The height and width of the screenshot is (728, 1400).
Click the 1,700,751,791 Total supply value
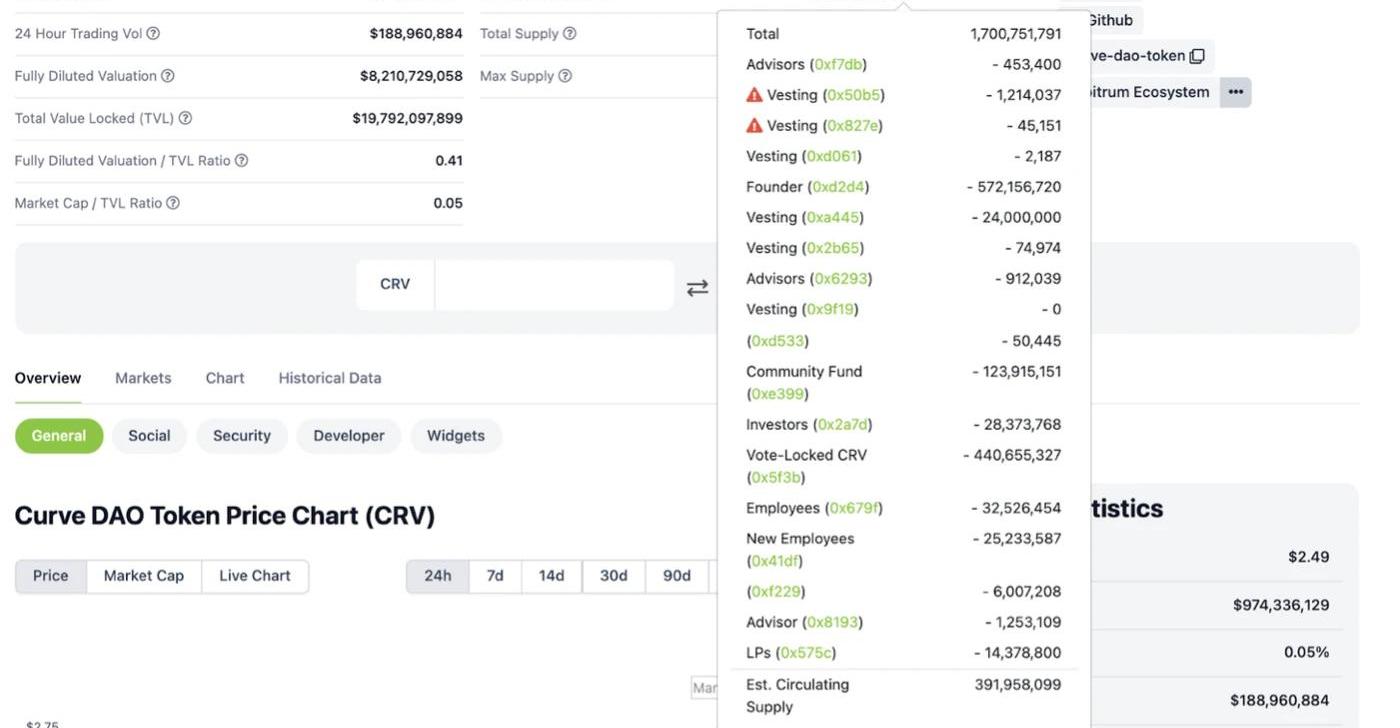pos(1016,34)
